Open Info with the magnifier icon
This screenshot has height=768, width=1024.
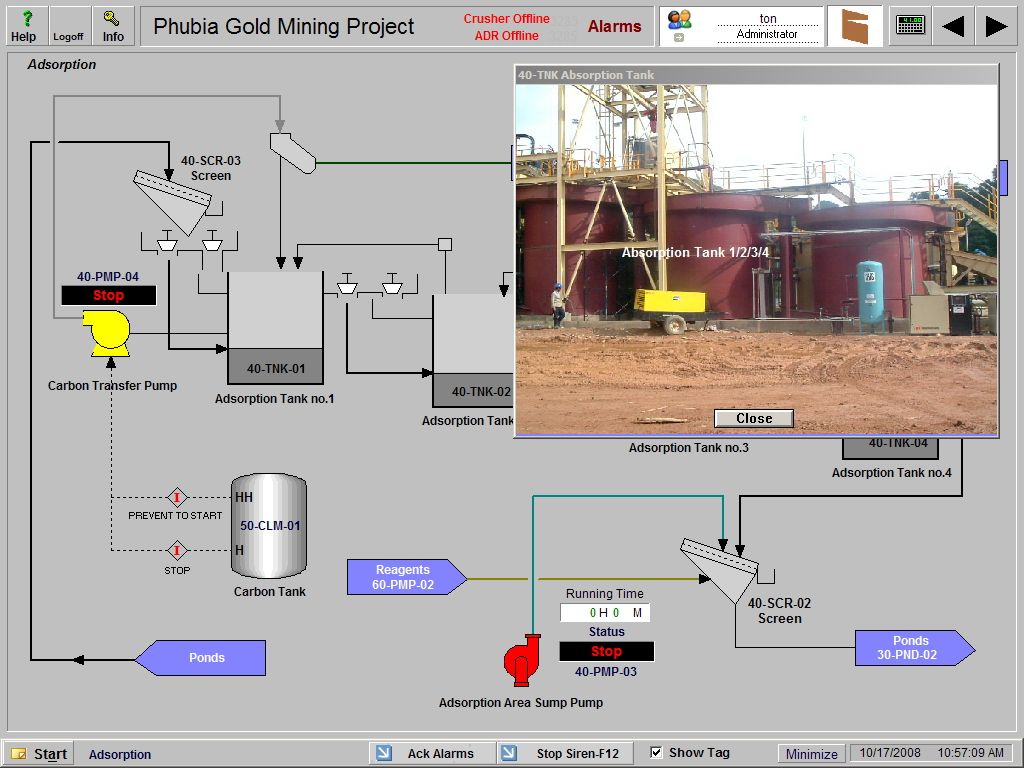(x=112, y=24)
